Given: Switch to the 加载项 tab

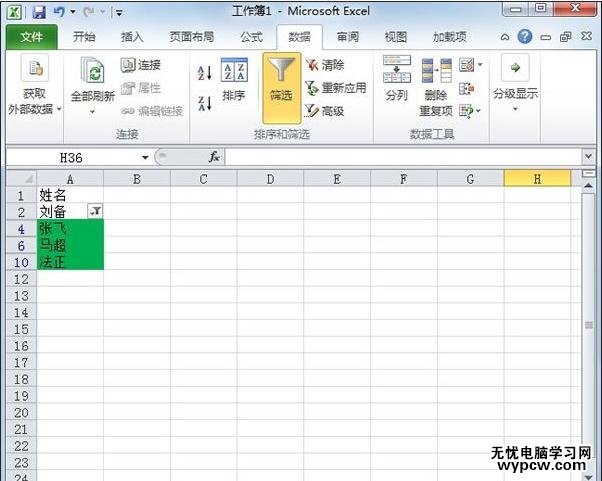Looking at the screenshot, I should point(450,37).
